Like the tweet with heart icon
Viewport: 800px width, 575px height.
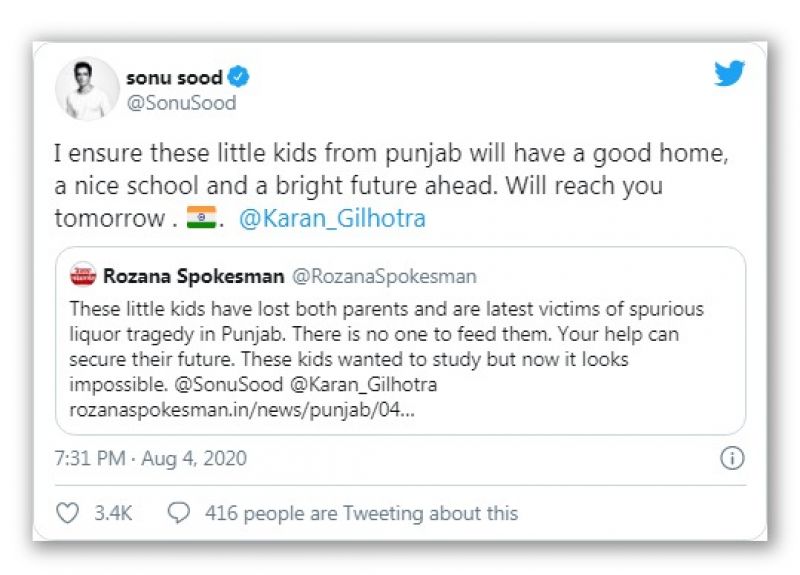[67, 513]
